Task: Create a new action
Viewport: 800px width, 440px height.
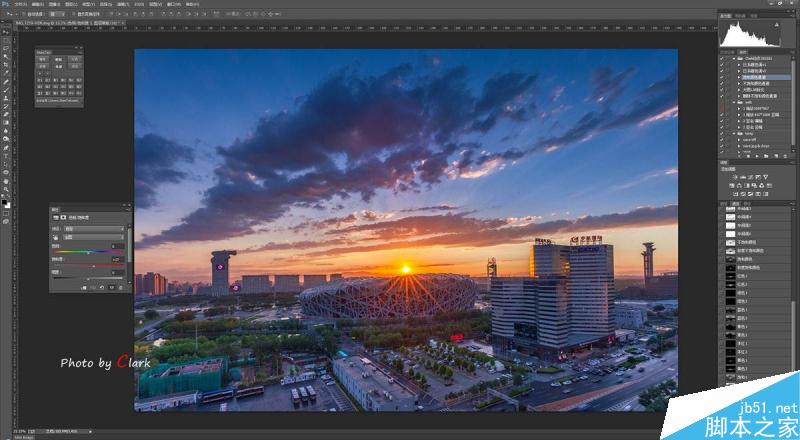Action: click(776, 156)
